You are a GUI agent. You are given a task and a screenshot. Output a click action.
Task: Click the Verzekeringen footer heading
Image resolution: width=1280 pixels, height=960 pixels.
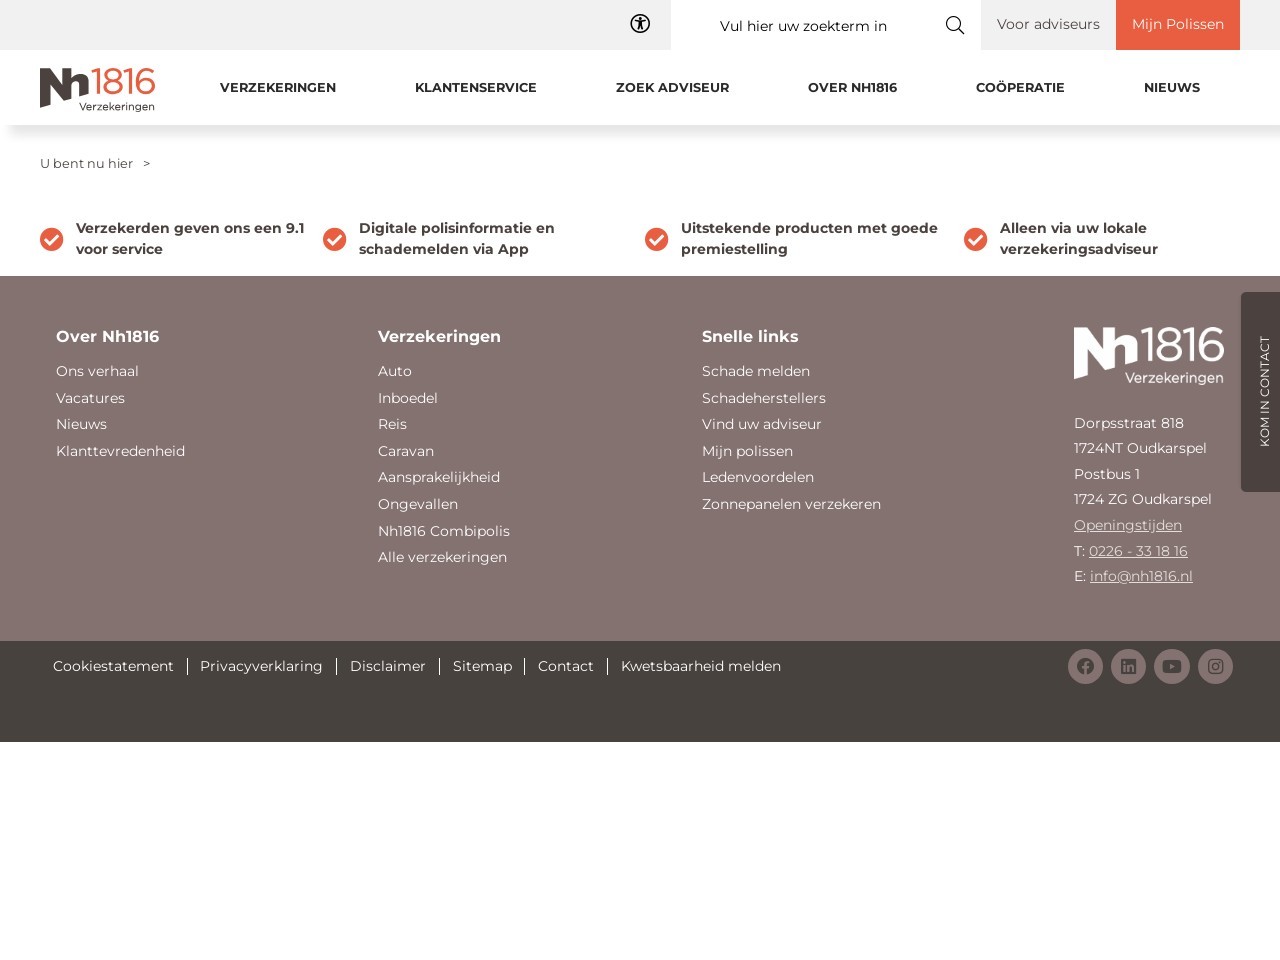tap(439, 337)
